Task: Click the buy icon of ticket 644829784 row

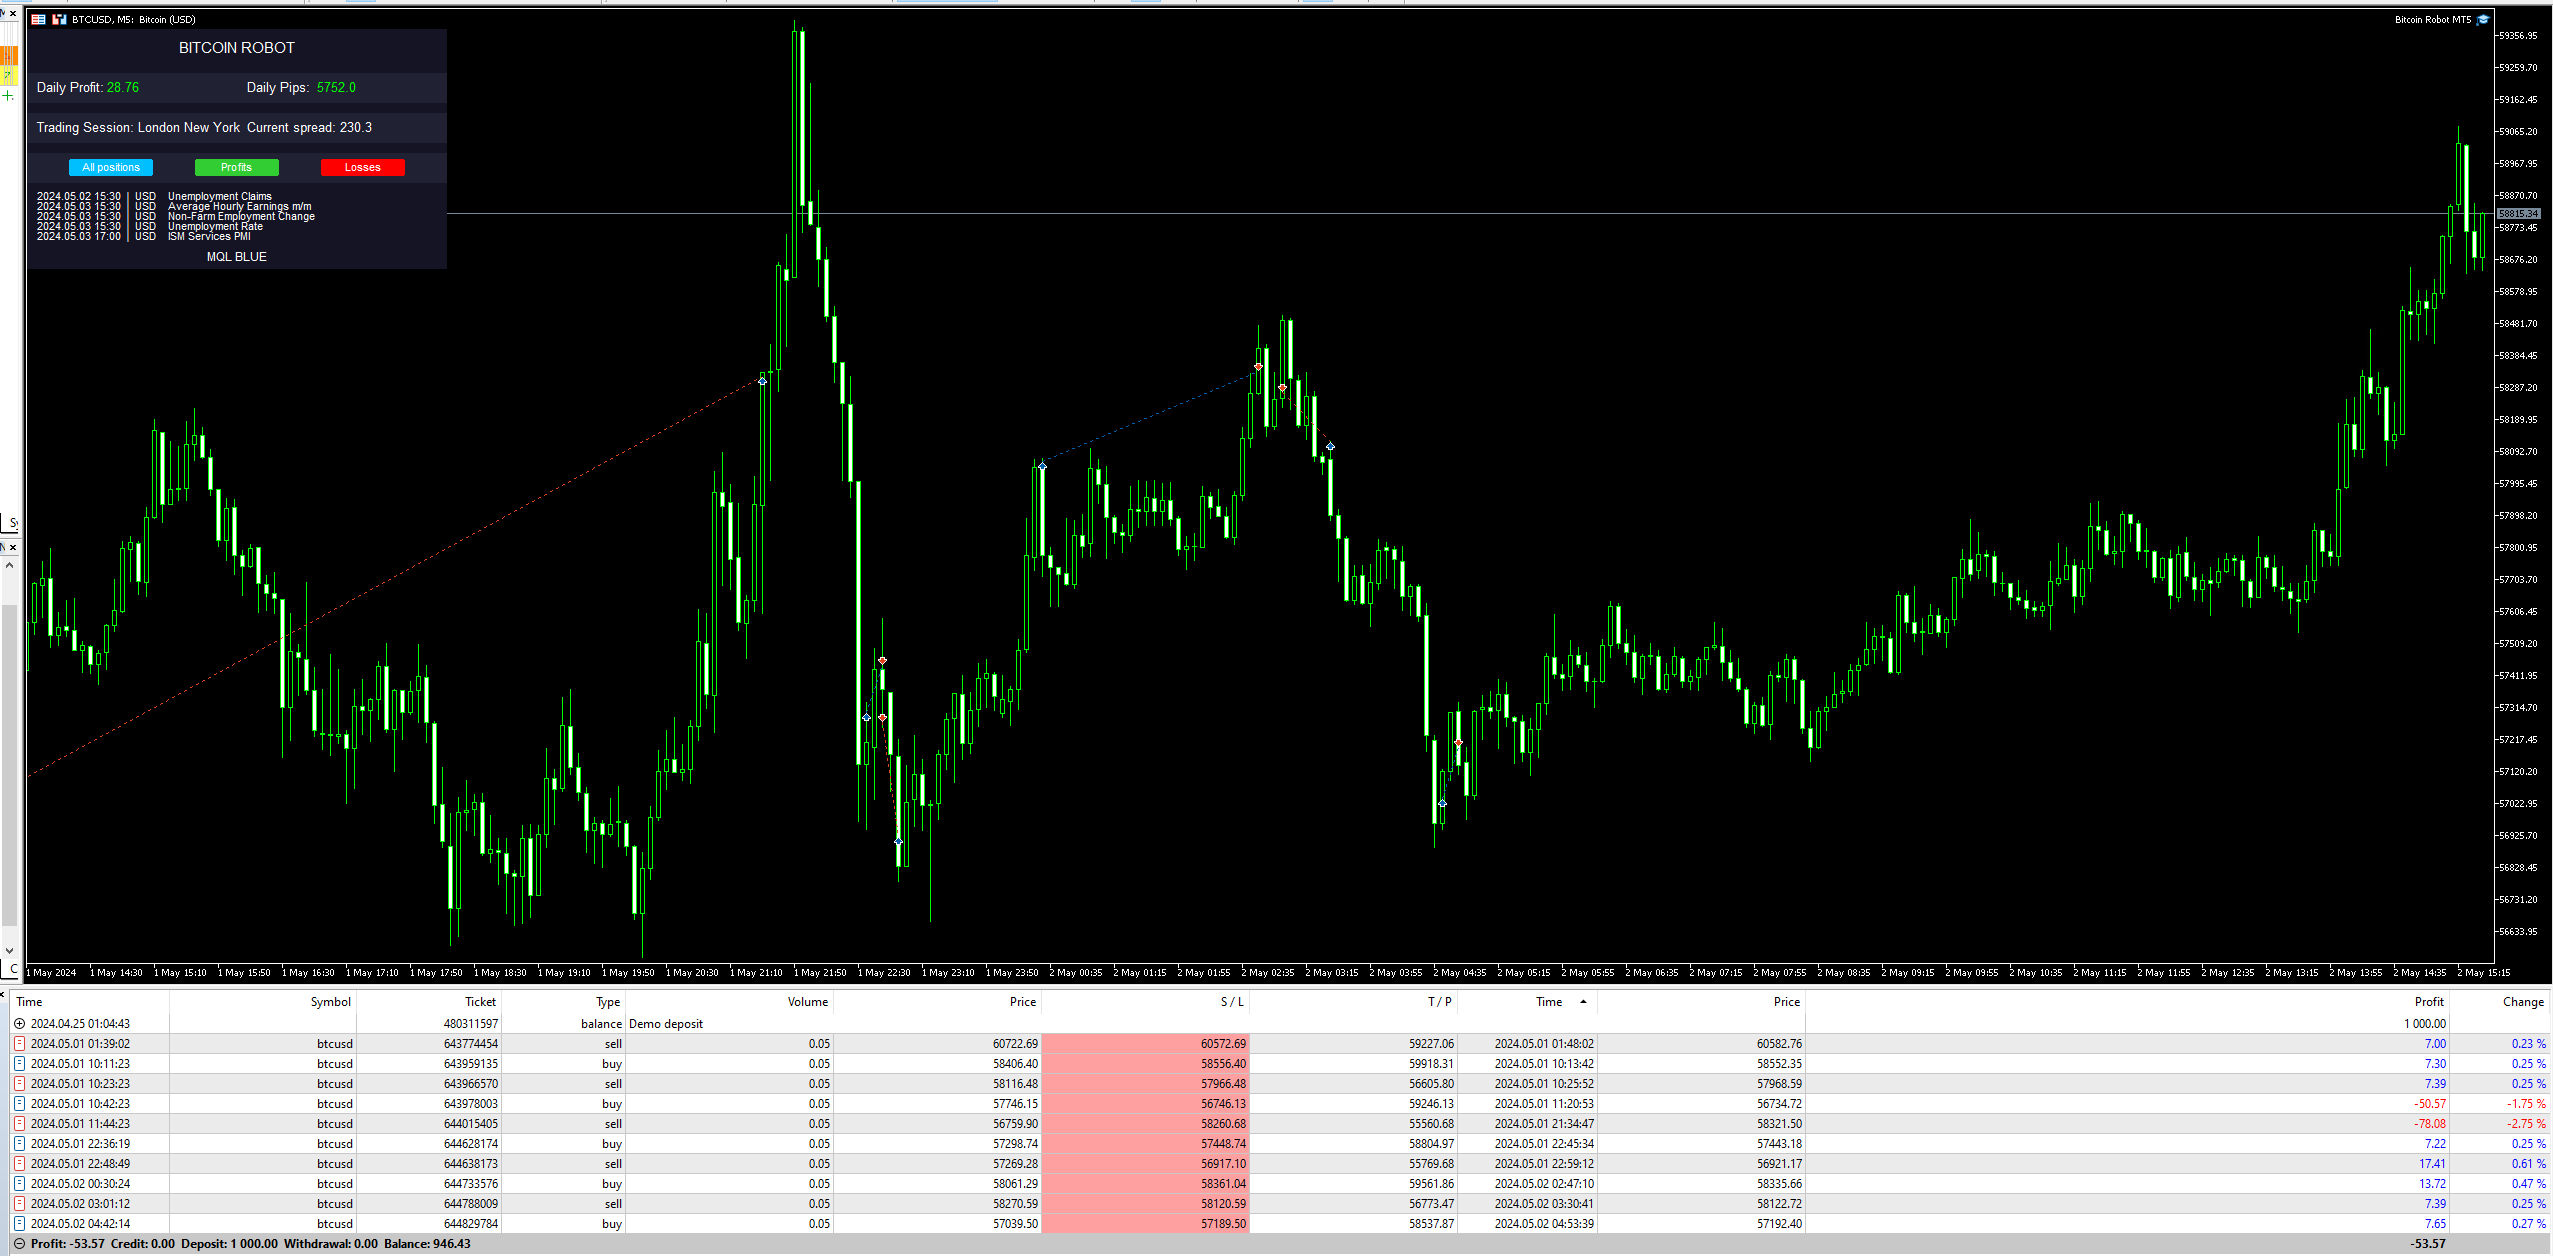Action: (x=19, y=1223)
